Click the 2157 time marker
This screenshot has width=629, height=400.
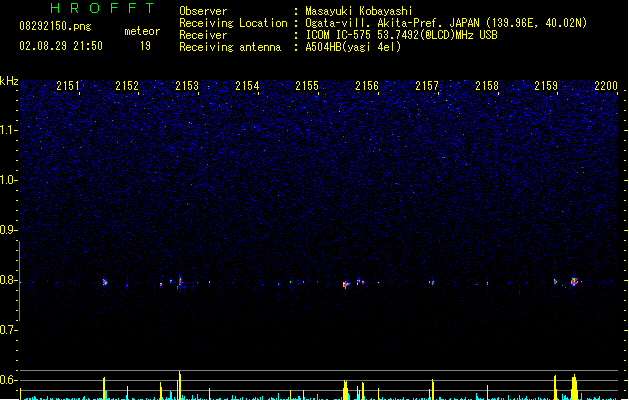(x=427, y=86)
